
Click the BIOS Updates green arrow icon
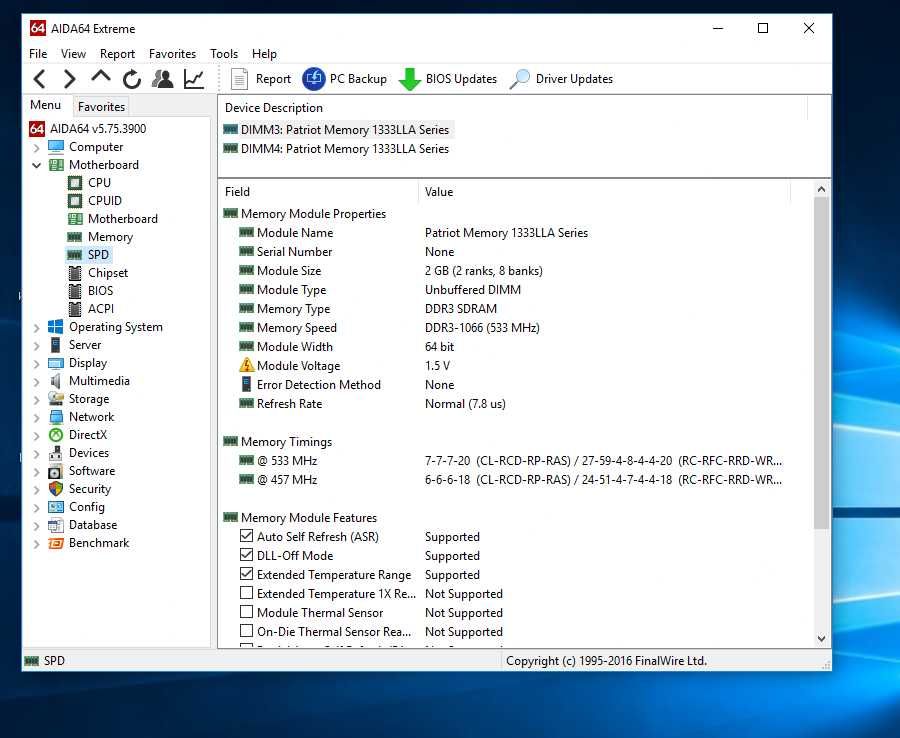[x=409, y=79]
